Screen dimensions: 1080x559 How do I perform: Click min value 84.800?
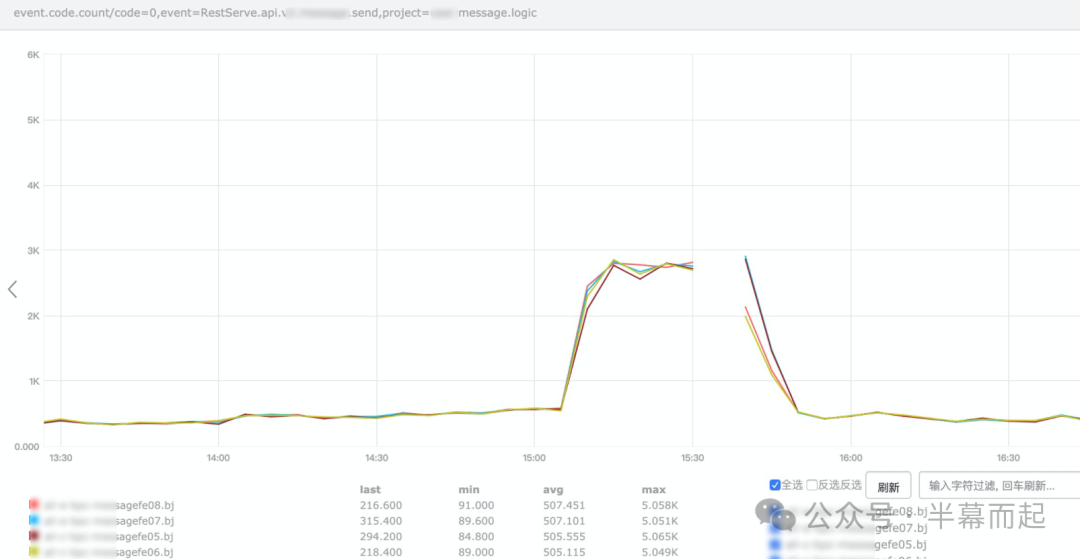[x=476, y=536]
